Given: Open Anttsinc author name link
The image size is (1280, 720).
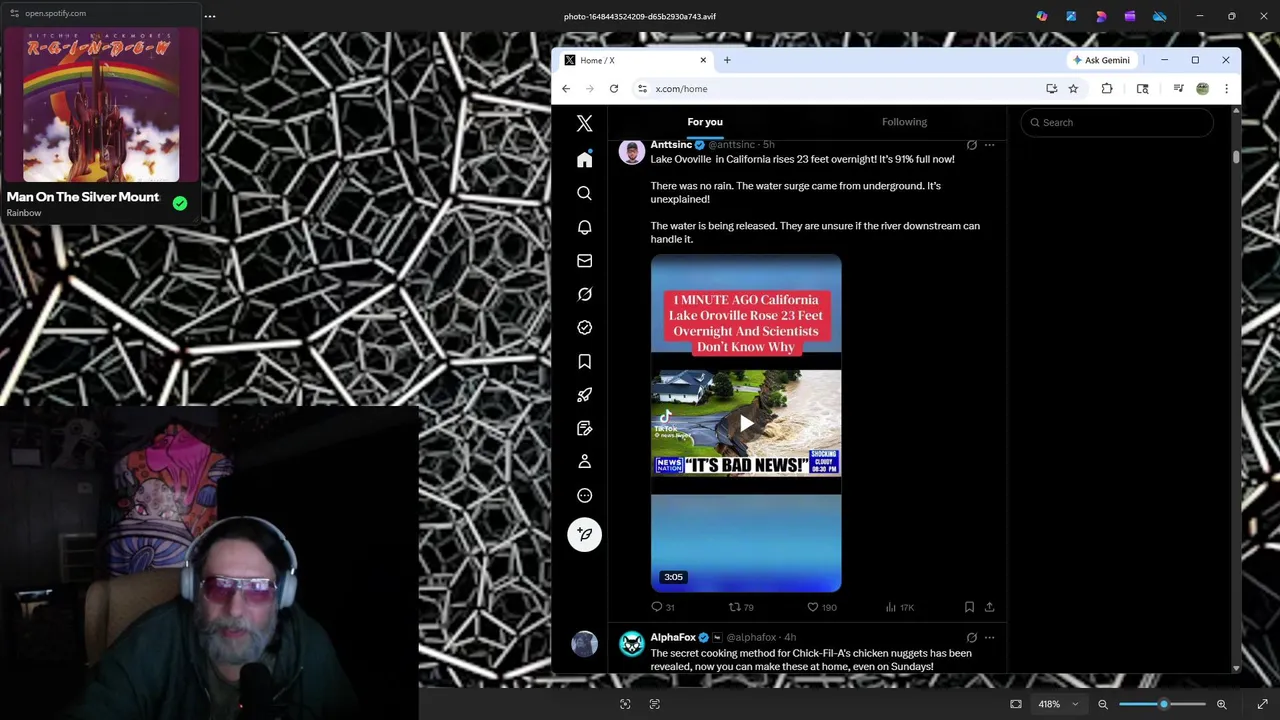Looking at the screenshot, I should tap(671, 145).
